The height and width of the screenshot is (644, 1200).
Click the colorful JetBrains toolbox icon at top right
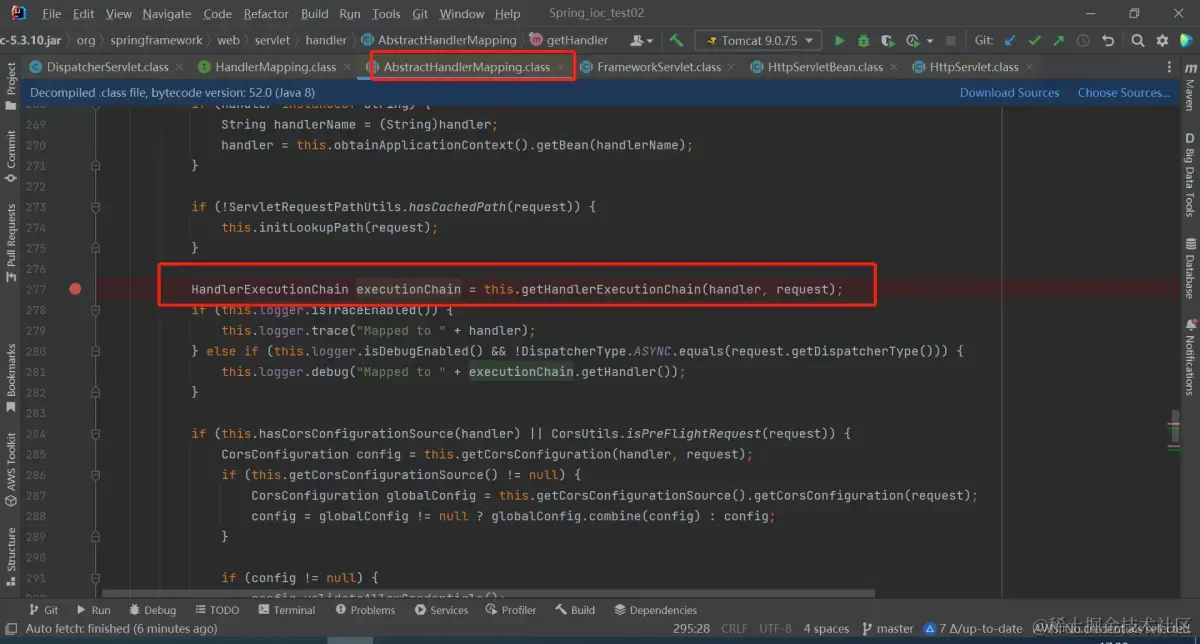click(x=1186, y=41)
